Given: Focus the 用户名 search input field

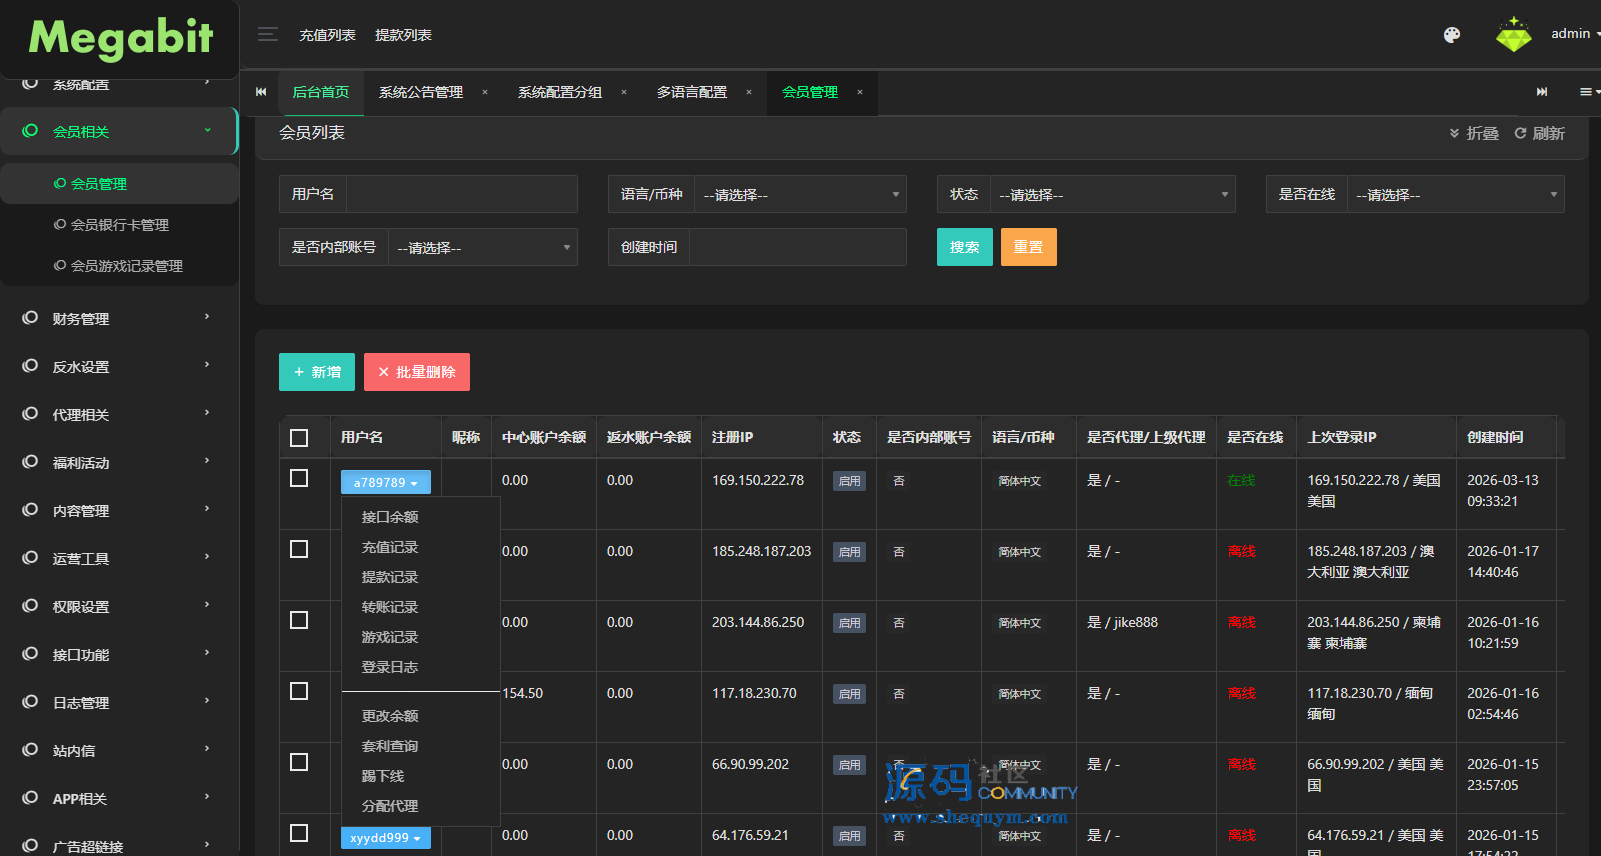Looking at the screenshot, I should tap(461, 194).
